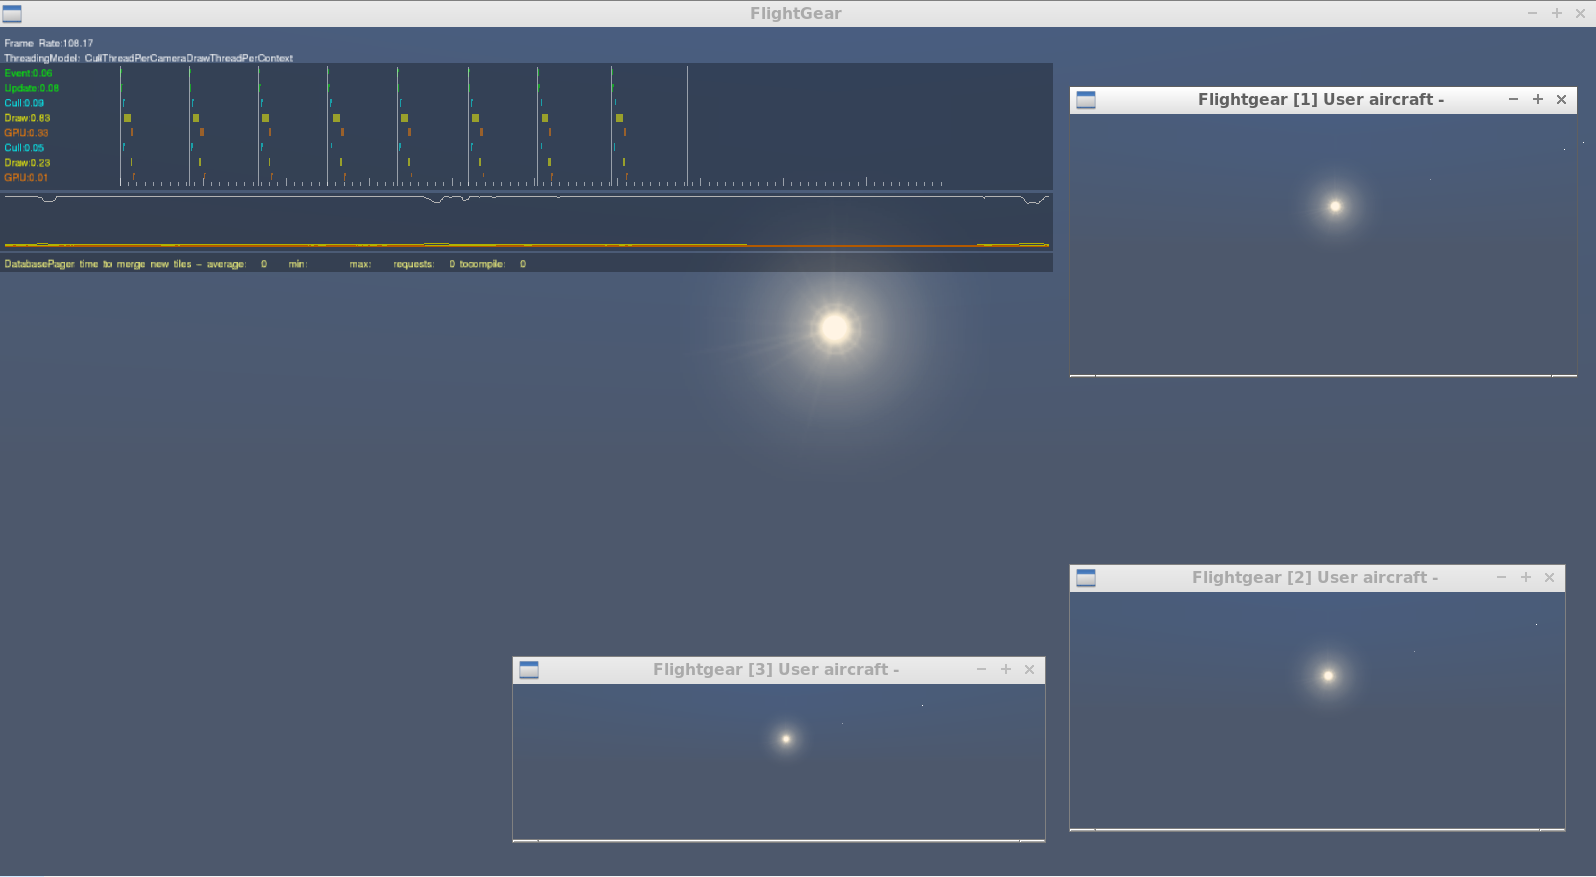The height and width of the screenshot is (877, 1596).
Task: Click the "GPU:0.33" stats label
Action: tap(26, 133)
